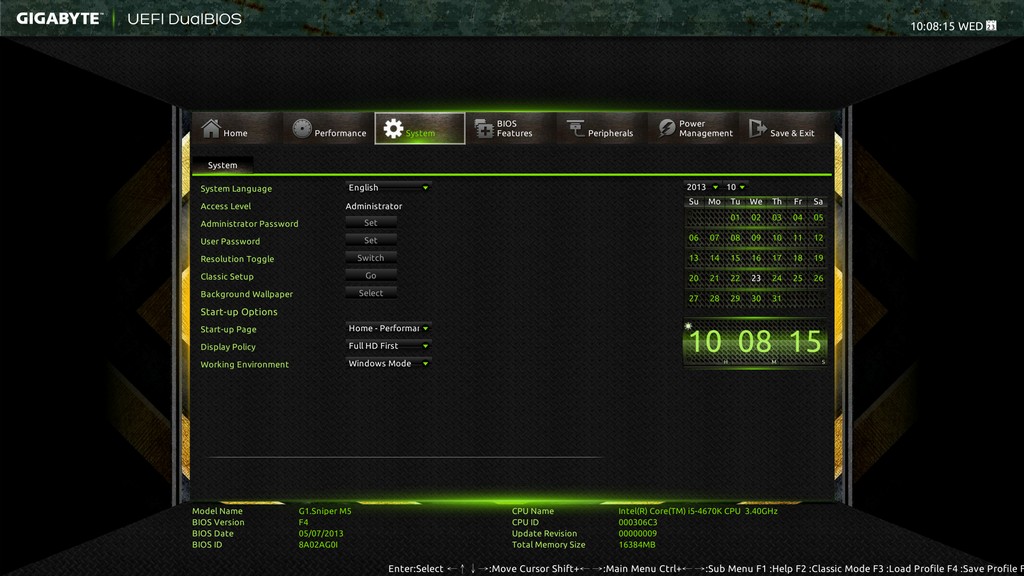The image size is (1024, 576).
Task: Click Set for User Password
Action: click(370, 240)
